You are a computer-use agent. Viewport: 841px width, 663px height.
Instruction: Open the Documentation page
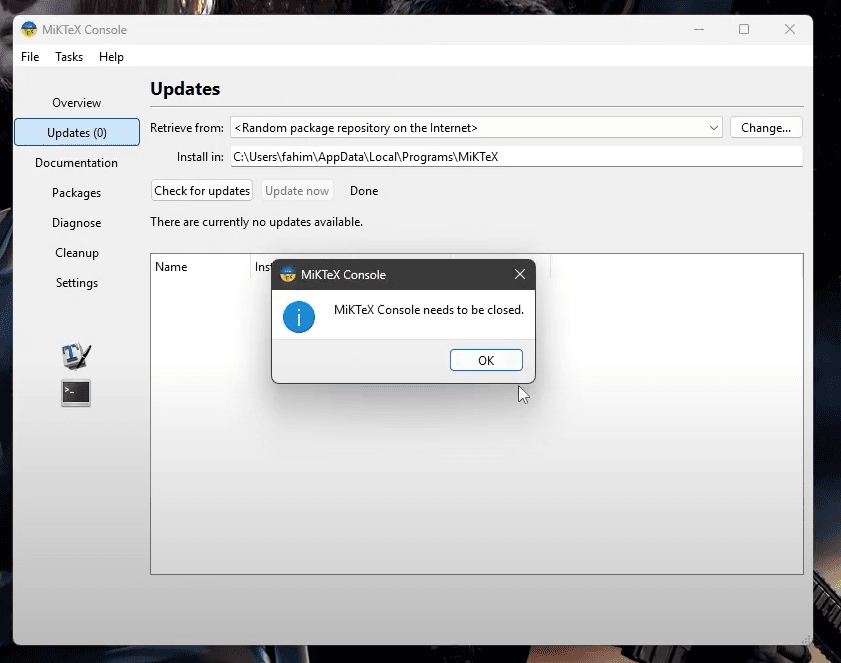(x=77, y=163)
